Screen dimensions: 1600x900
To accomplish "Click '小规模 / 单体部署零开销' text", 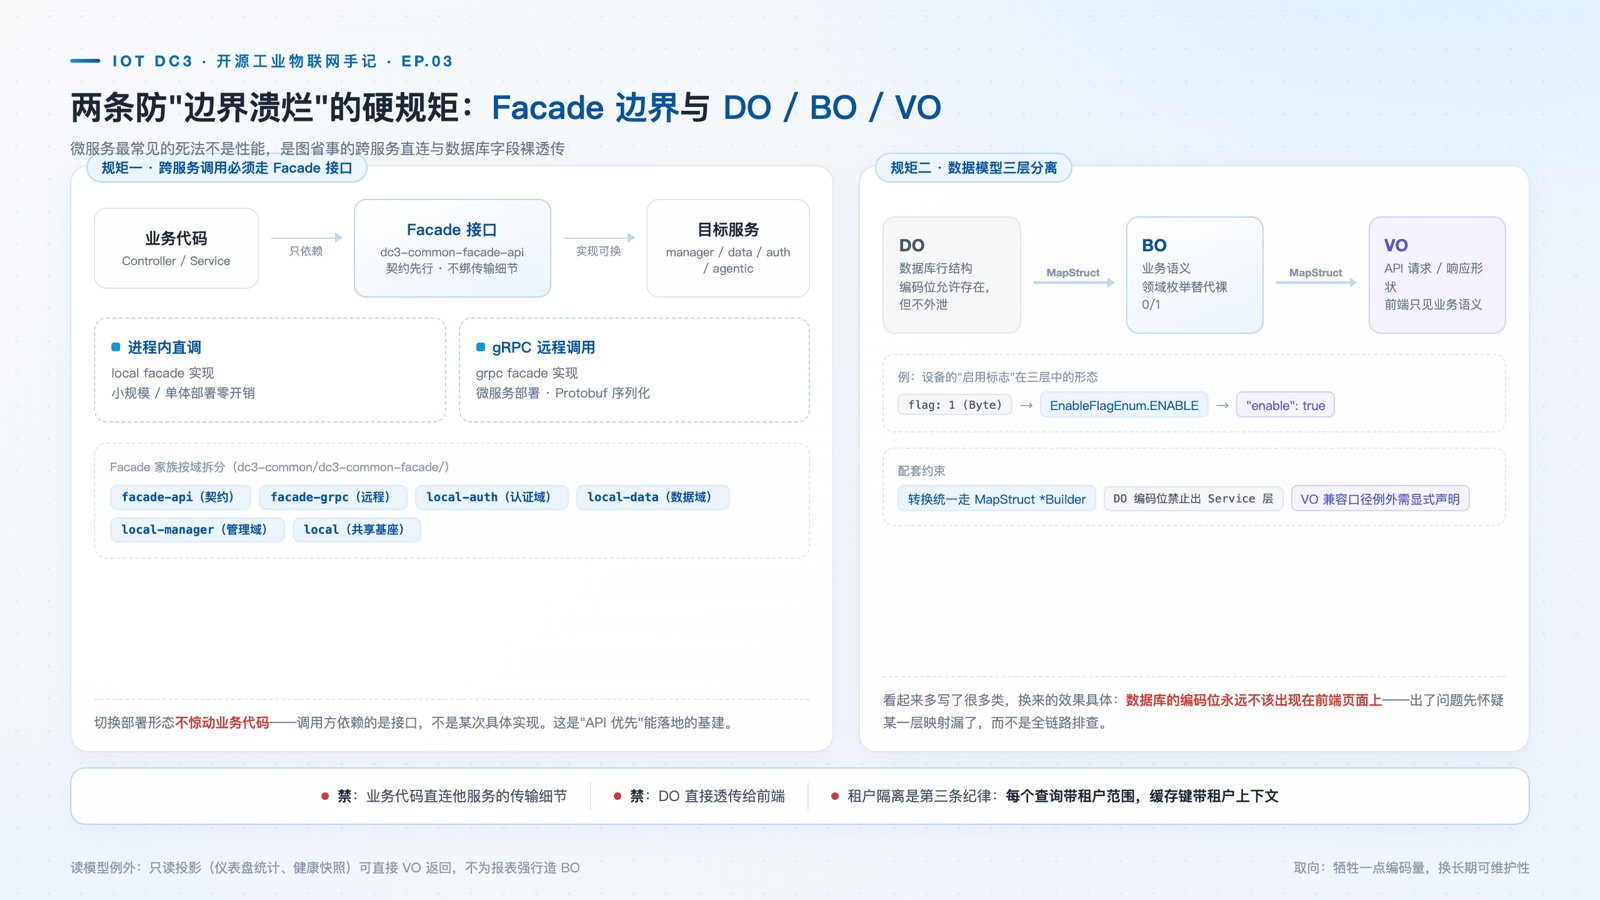I will tap(183, 393).
